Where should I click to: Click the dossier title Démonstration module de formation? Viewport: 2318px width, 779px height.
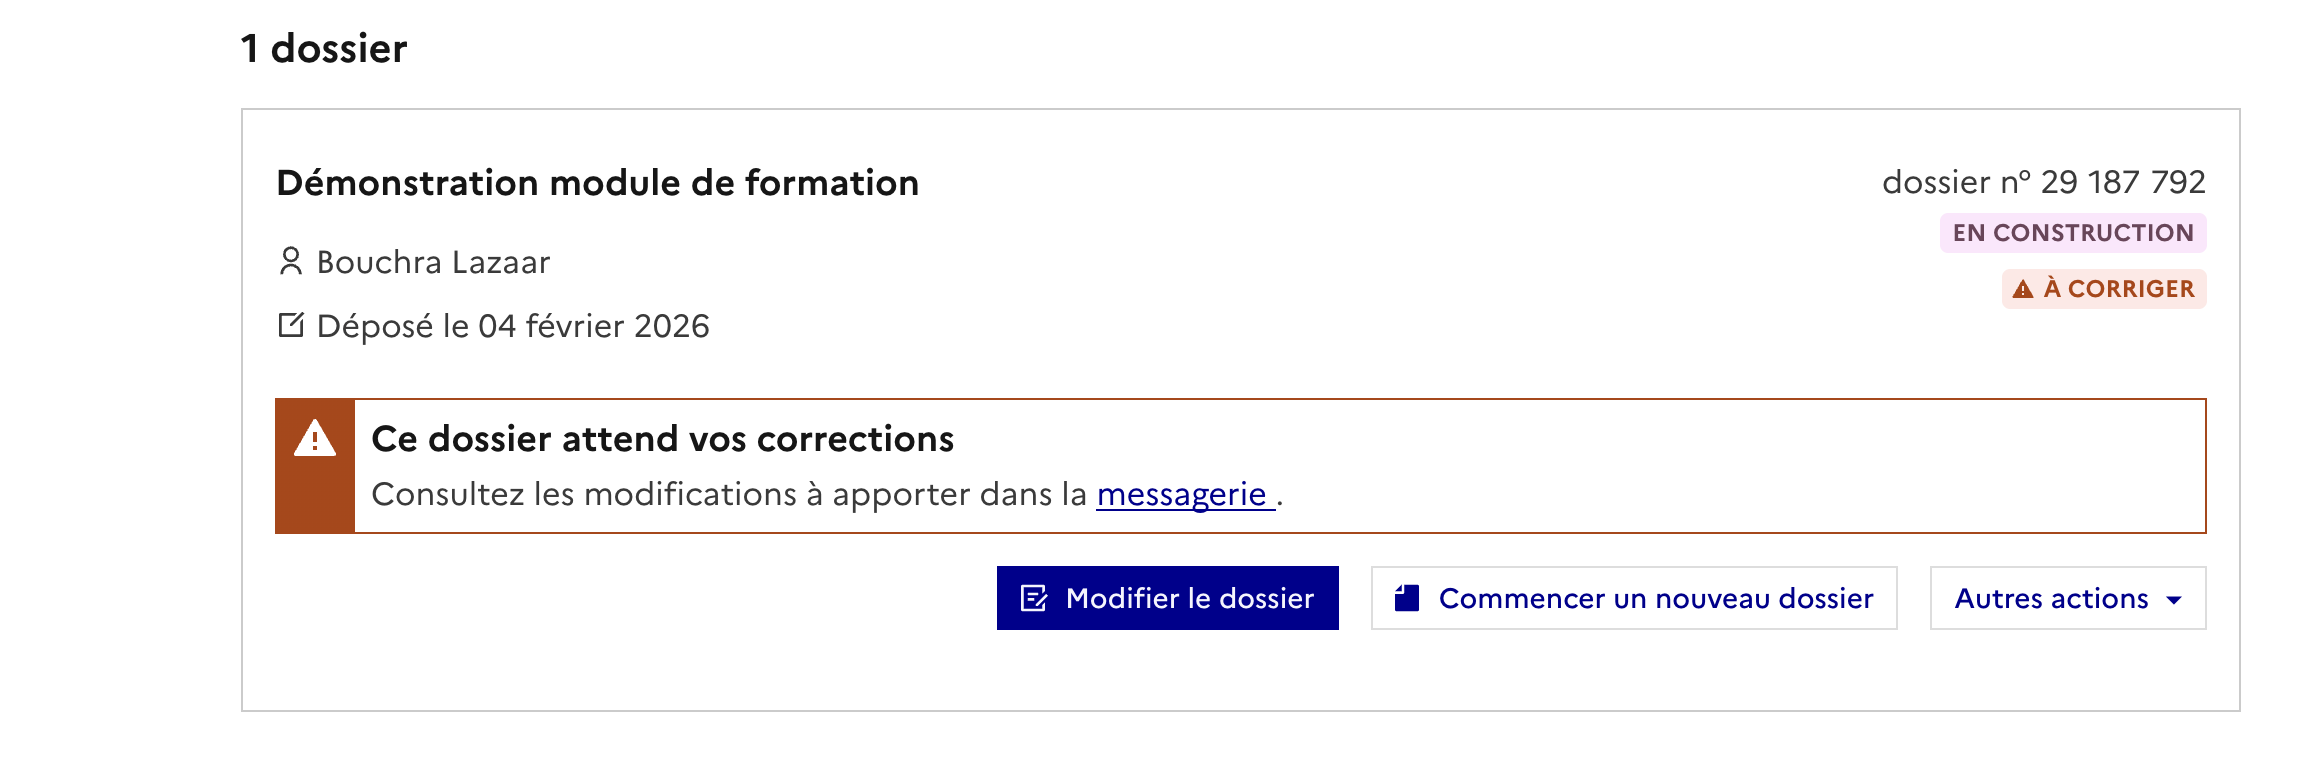[597, 183]
